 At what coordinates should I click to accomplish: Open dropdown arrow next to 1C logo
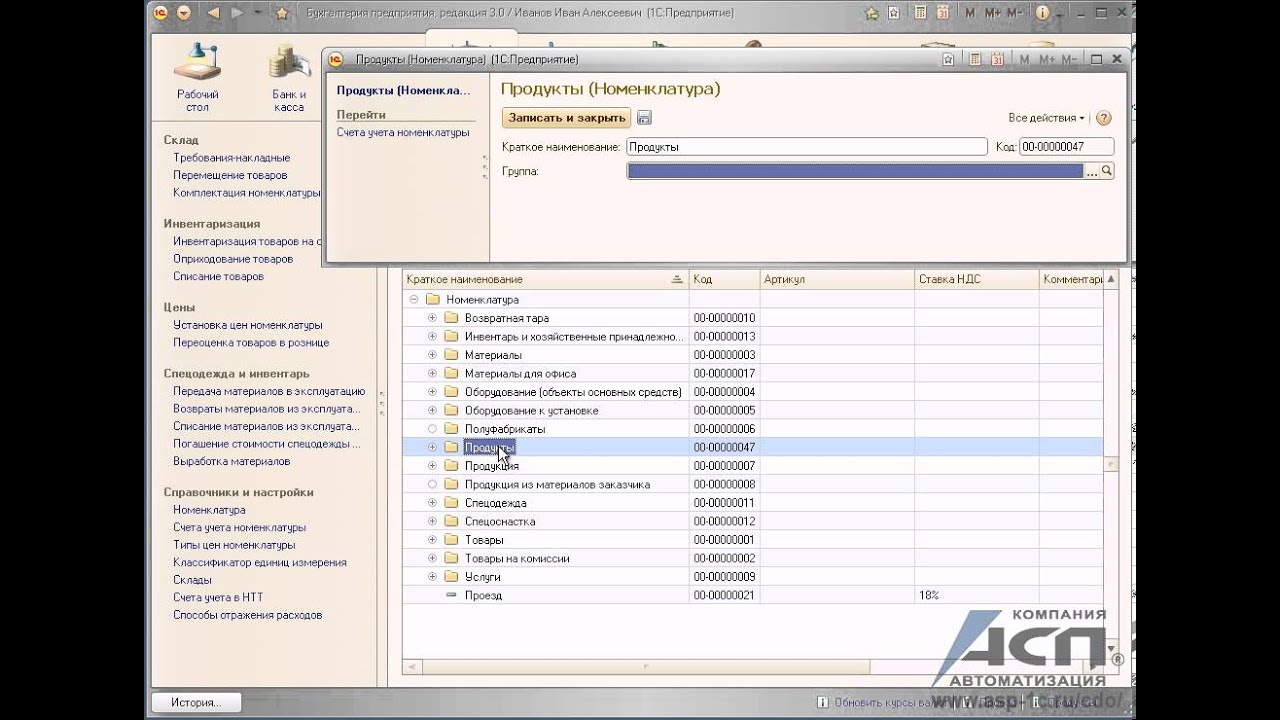(x=184, y=13)
